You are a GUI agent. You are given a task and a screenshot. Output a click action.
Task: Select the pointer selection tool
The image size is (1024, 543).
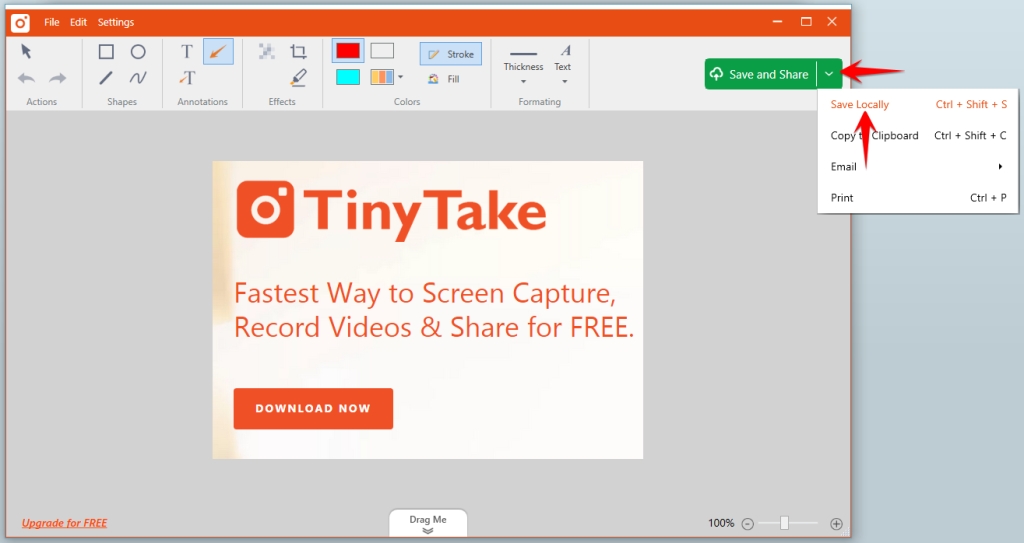click(x=26, y=51)
